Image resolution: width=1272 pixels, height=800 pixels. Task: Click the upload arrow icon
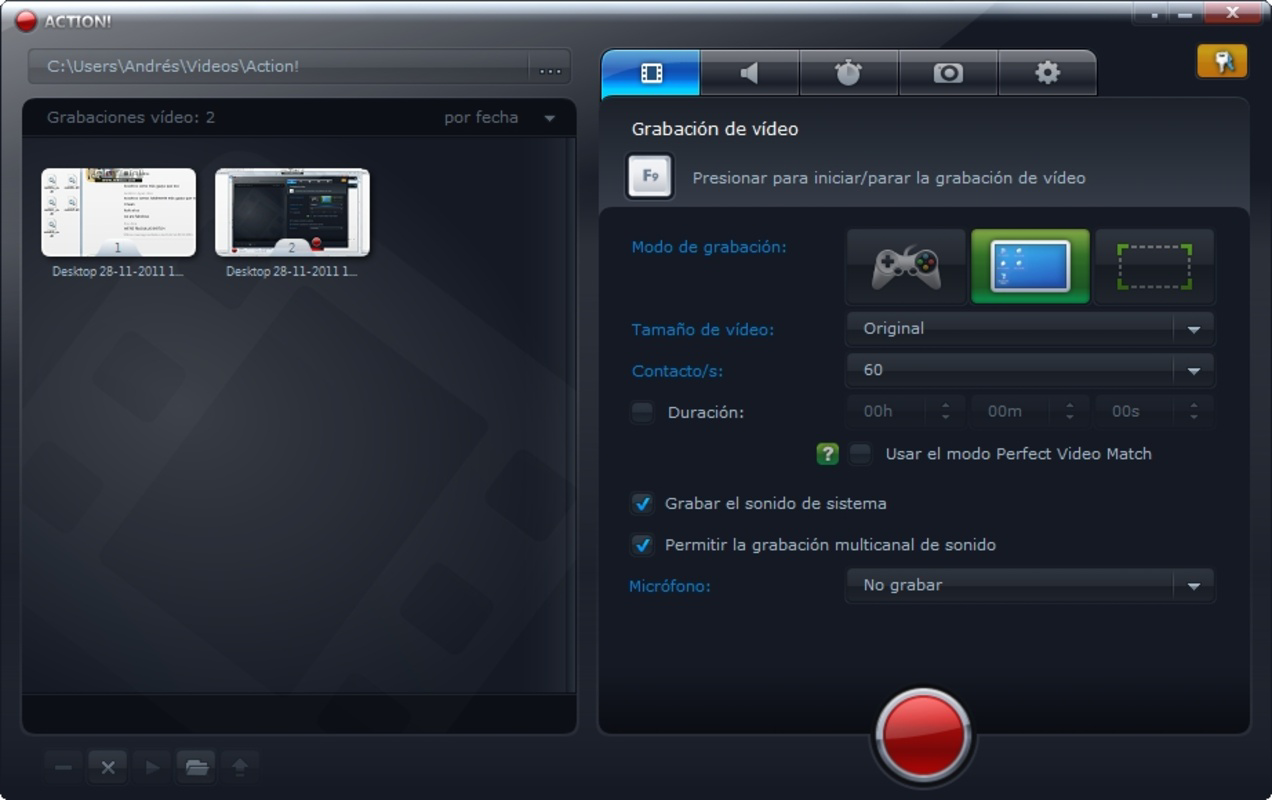click(x=240, y=767)
